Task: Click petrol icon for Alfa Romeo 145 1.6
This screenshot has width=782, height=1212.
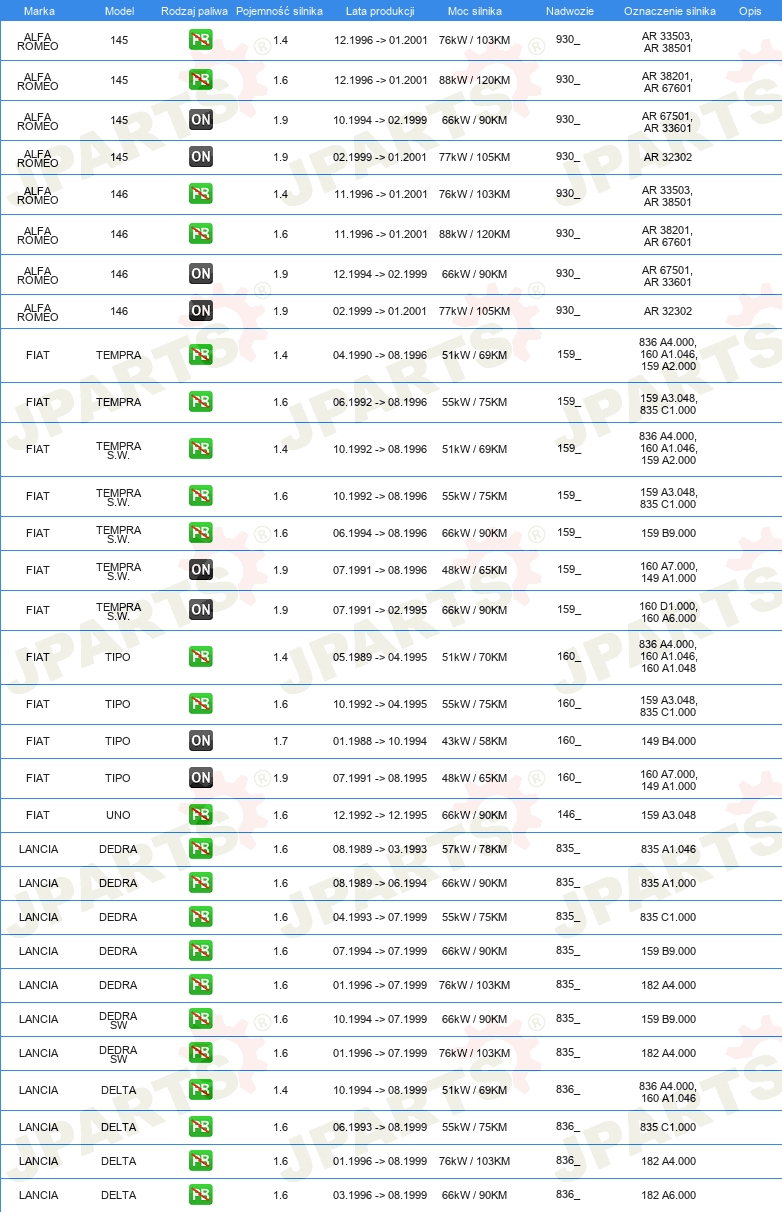Action: (201, 80)
